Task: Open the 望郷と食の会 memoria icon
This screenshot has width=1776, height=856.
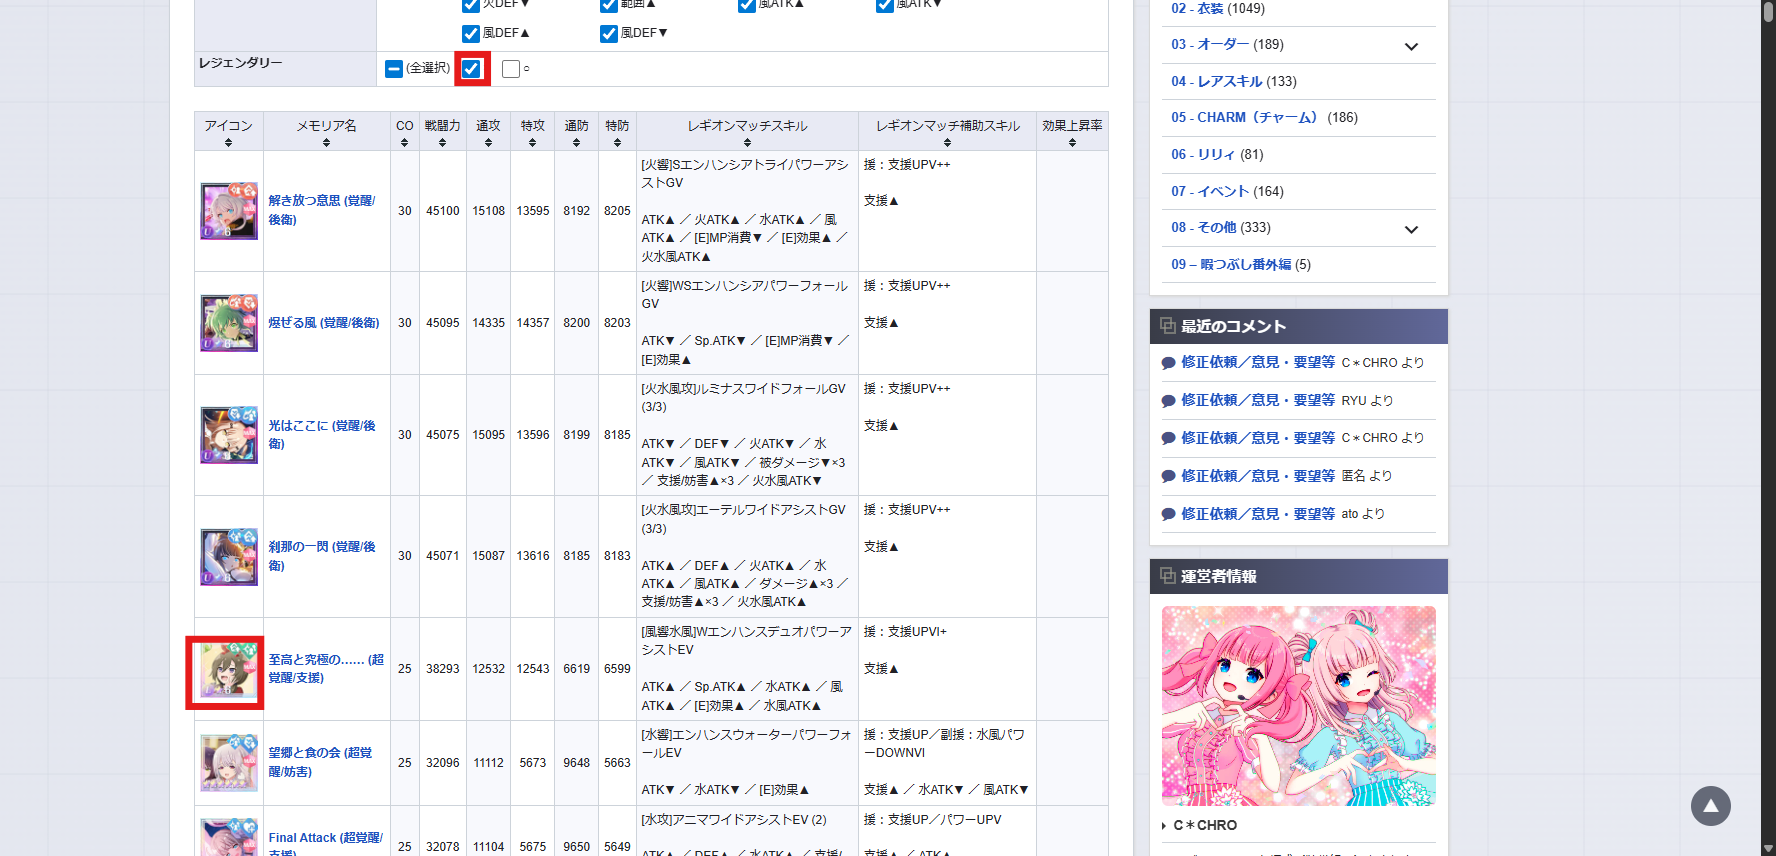Action: [x=229, y=763]
